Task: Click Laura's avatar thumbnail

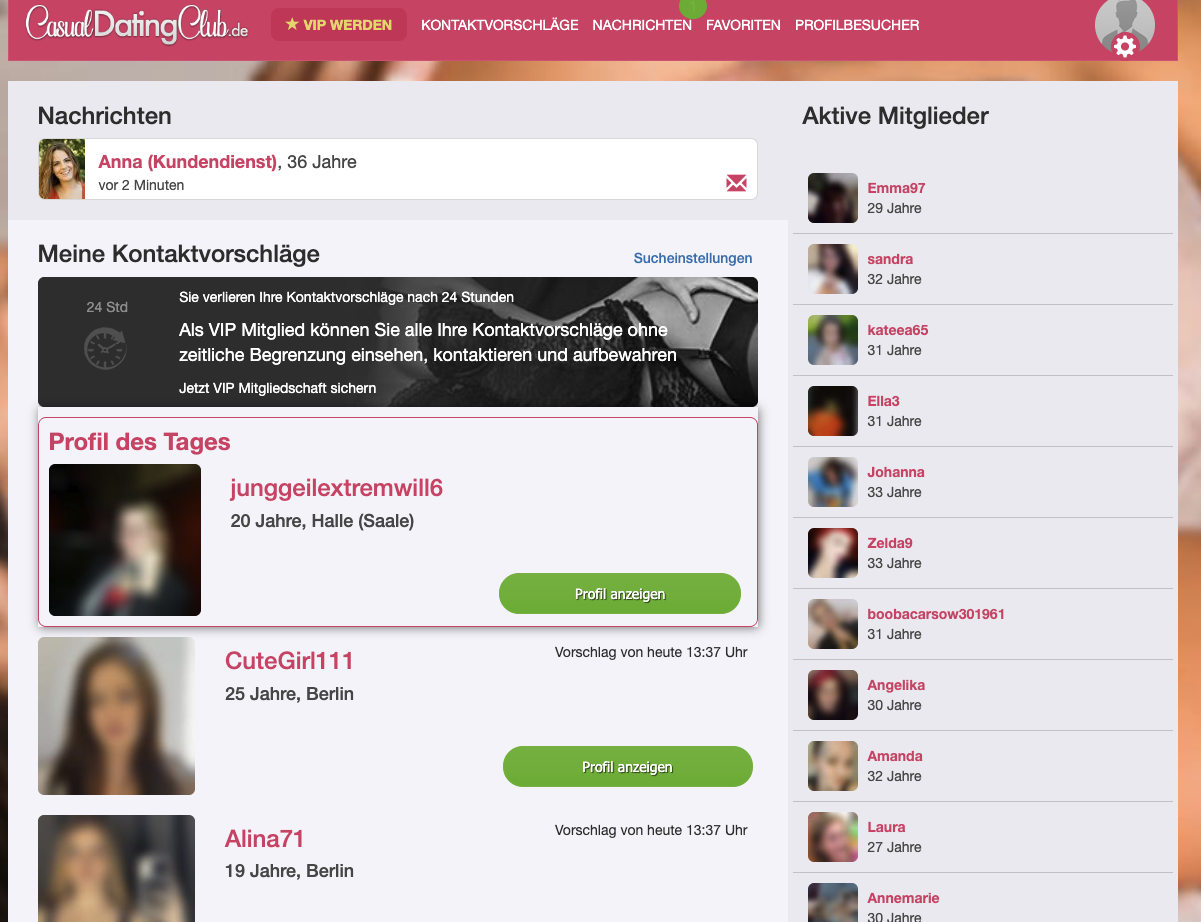Action: point(833,837)
